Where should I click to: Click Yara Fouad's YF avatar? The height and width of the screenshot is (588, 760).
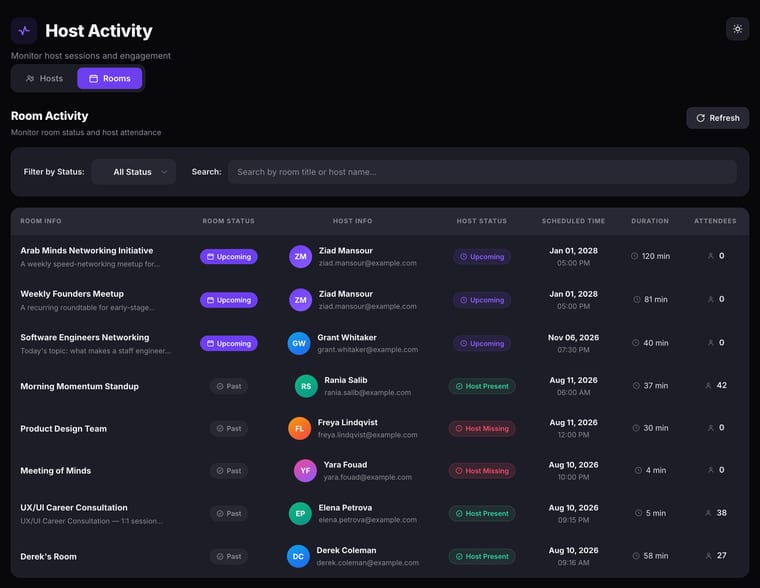305,471
